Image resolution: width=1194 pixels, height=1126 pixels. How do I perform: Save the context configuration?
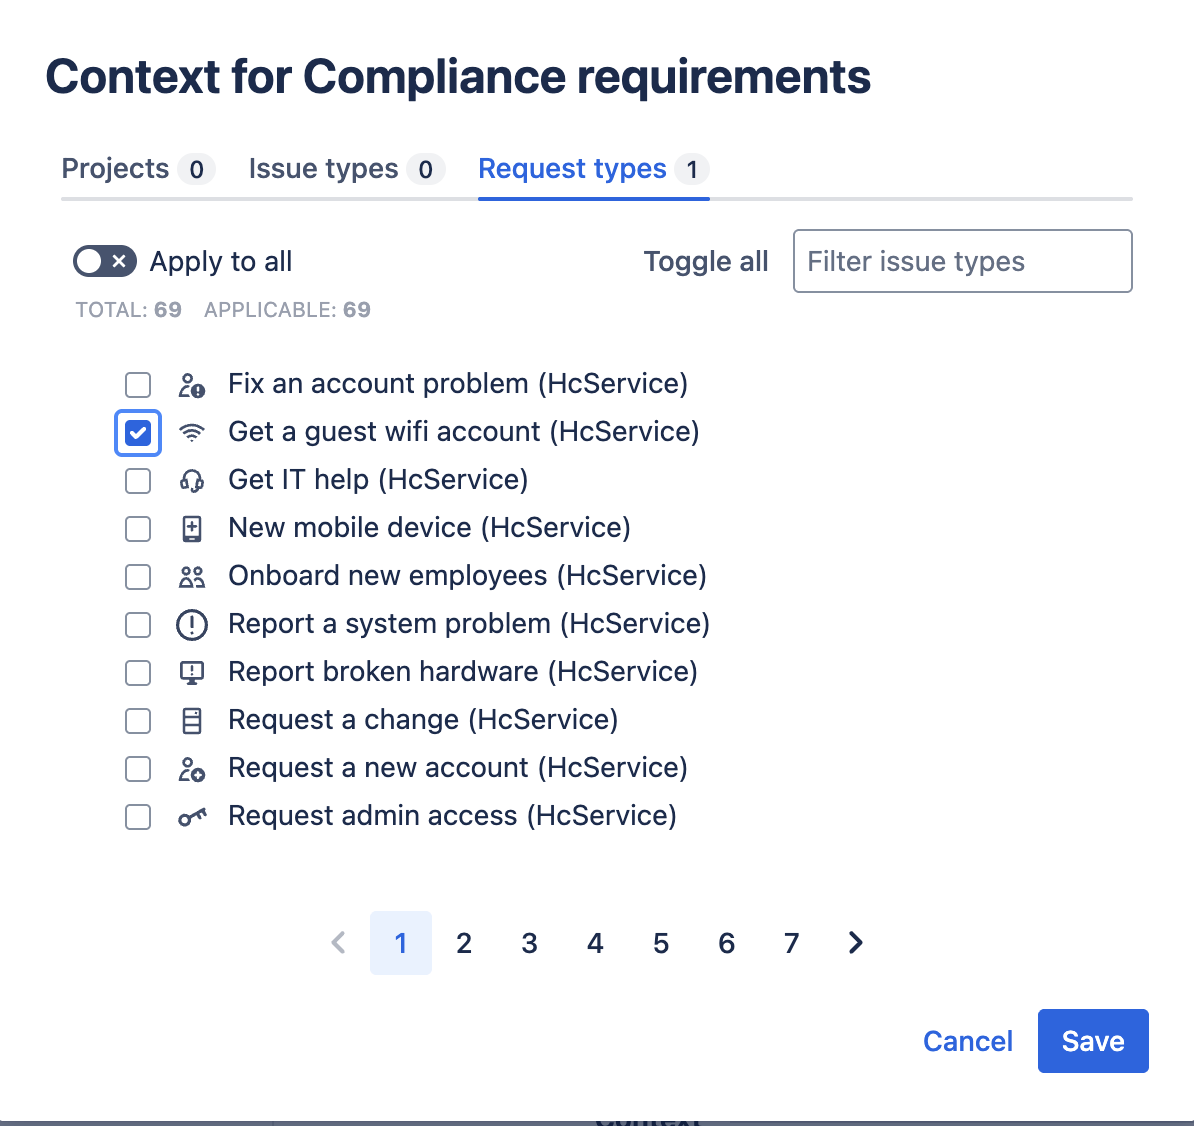coord(1092,1041)
